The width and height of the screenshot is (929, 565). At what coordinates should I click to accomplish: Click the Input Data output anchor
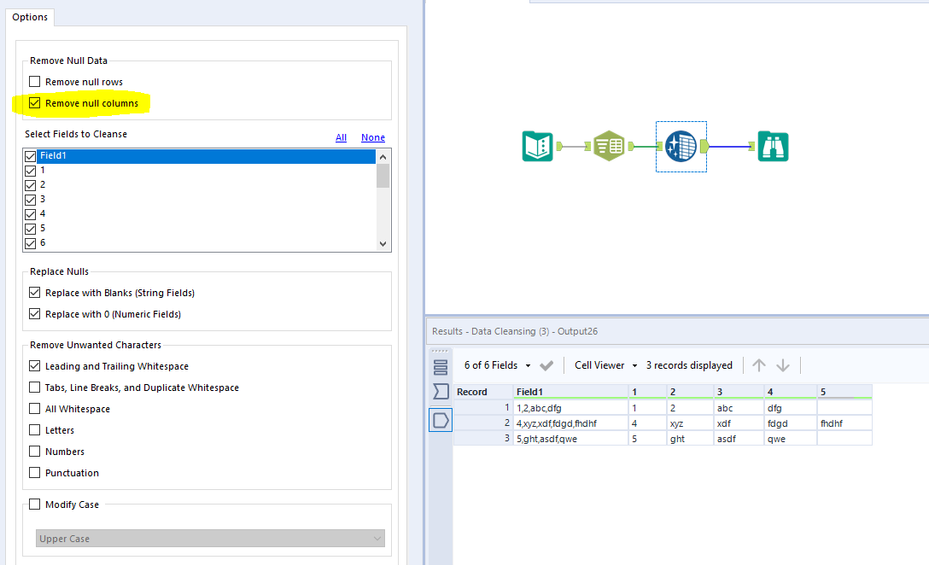tap(559, 146)
